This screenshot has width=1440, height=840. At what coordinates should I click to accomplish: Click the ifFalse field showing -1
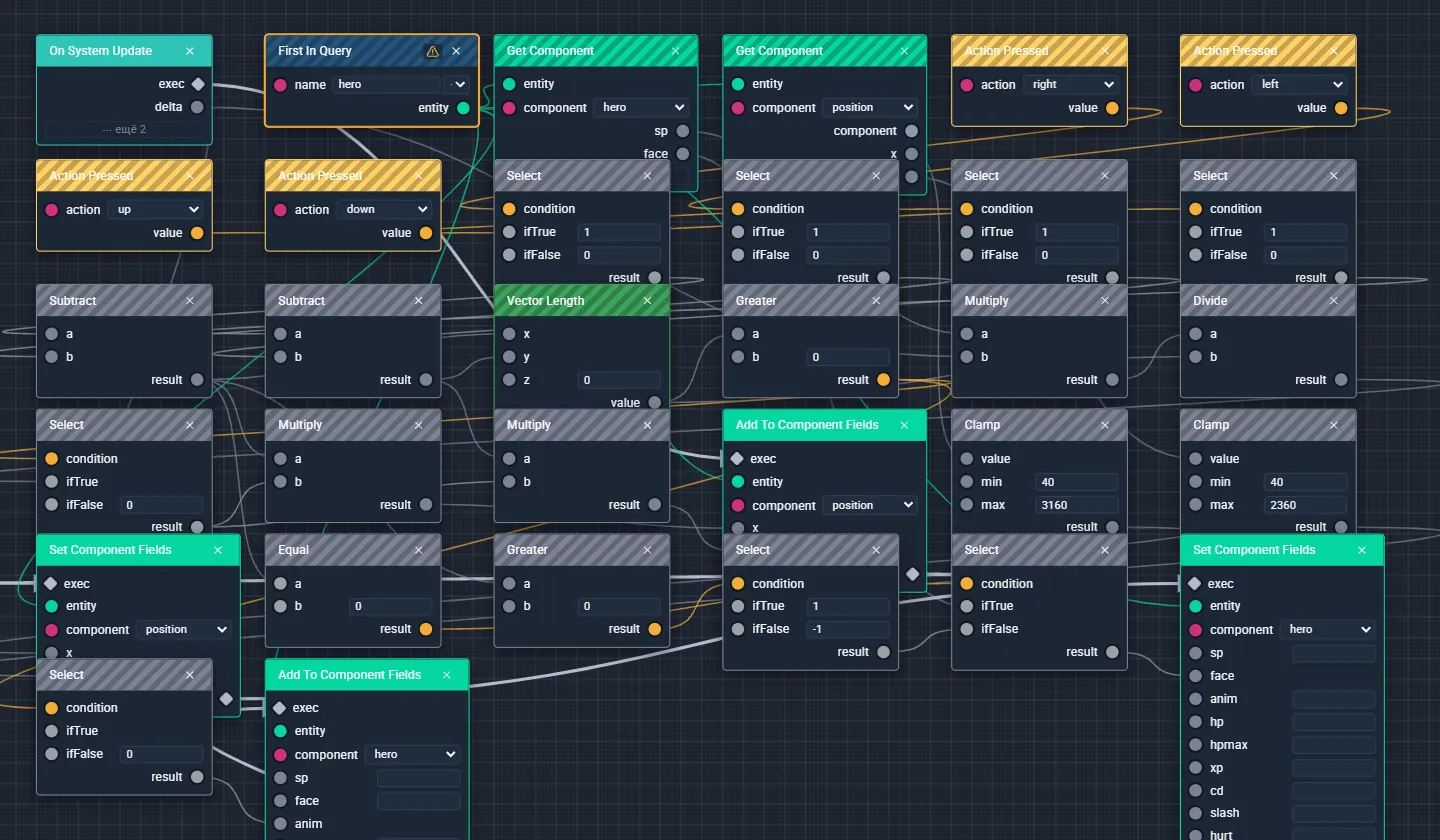(x=848, y=629)
